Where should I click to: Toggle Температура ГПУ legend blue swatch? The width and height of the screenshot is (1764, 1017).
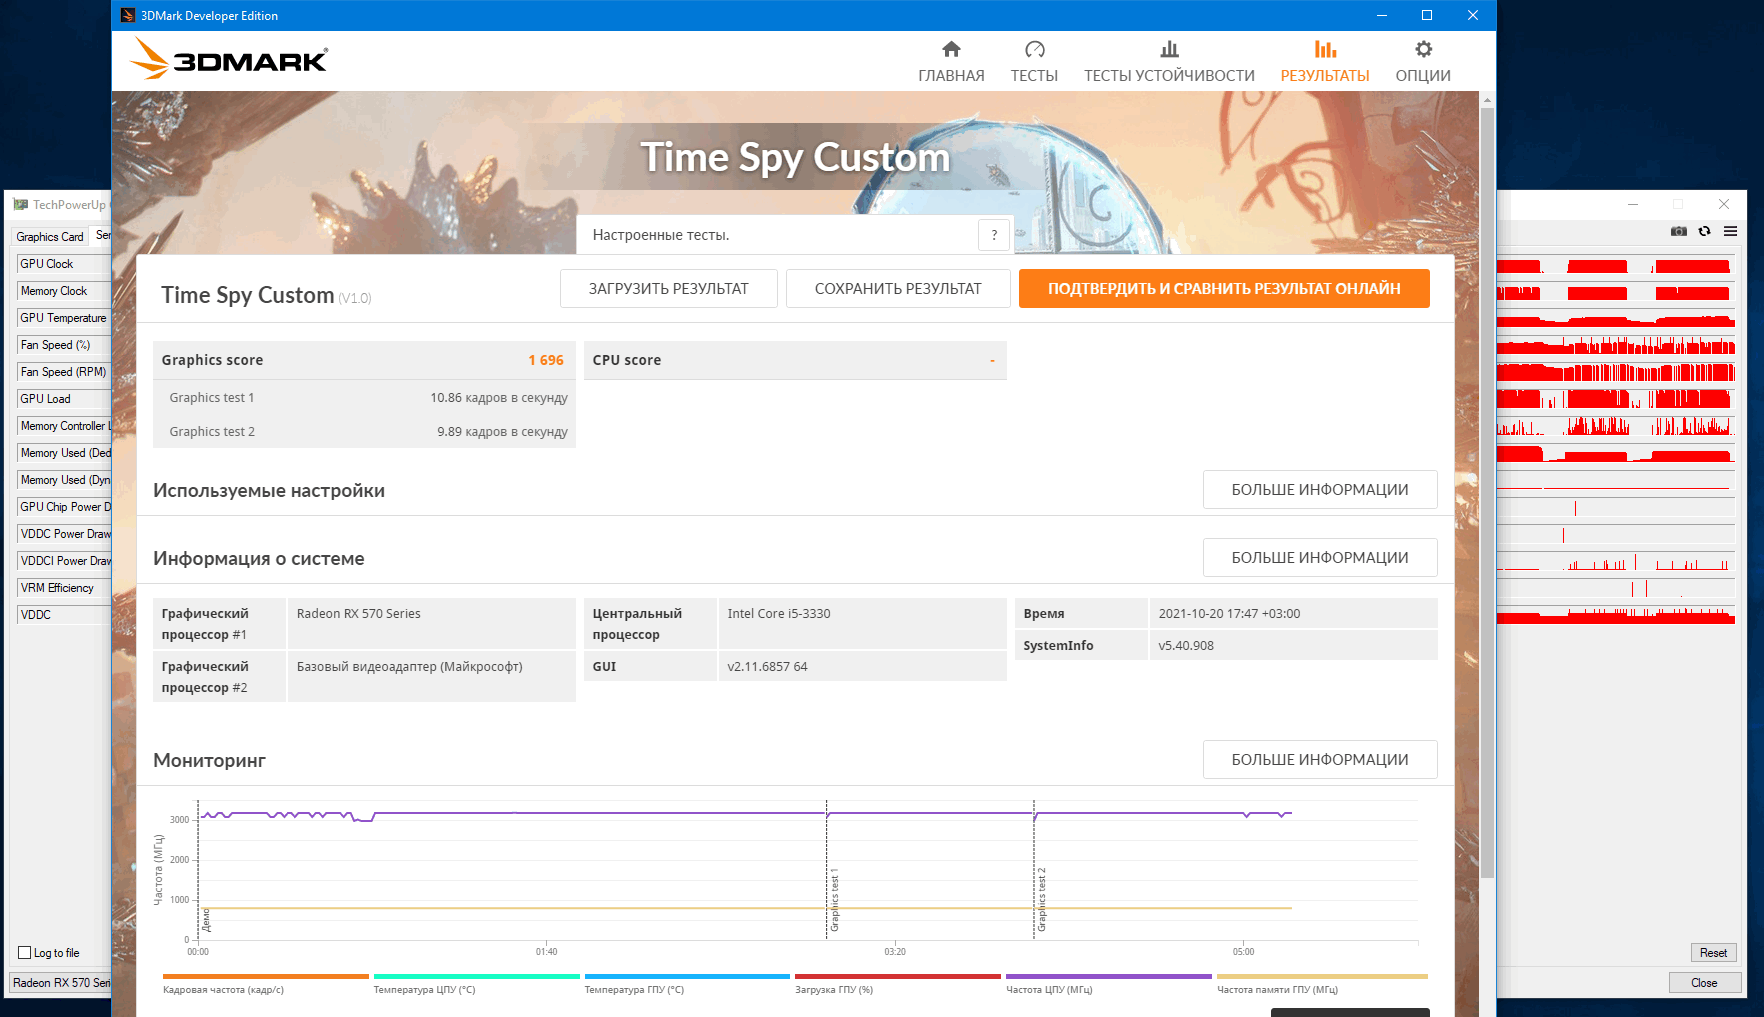687,976
